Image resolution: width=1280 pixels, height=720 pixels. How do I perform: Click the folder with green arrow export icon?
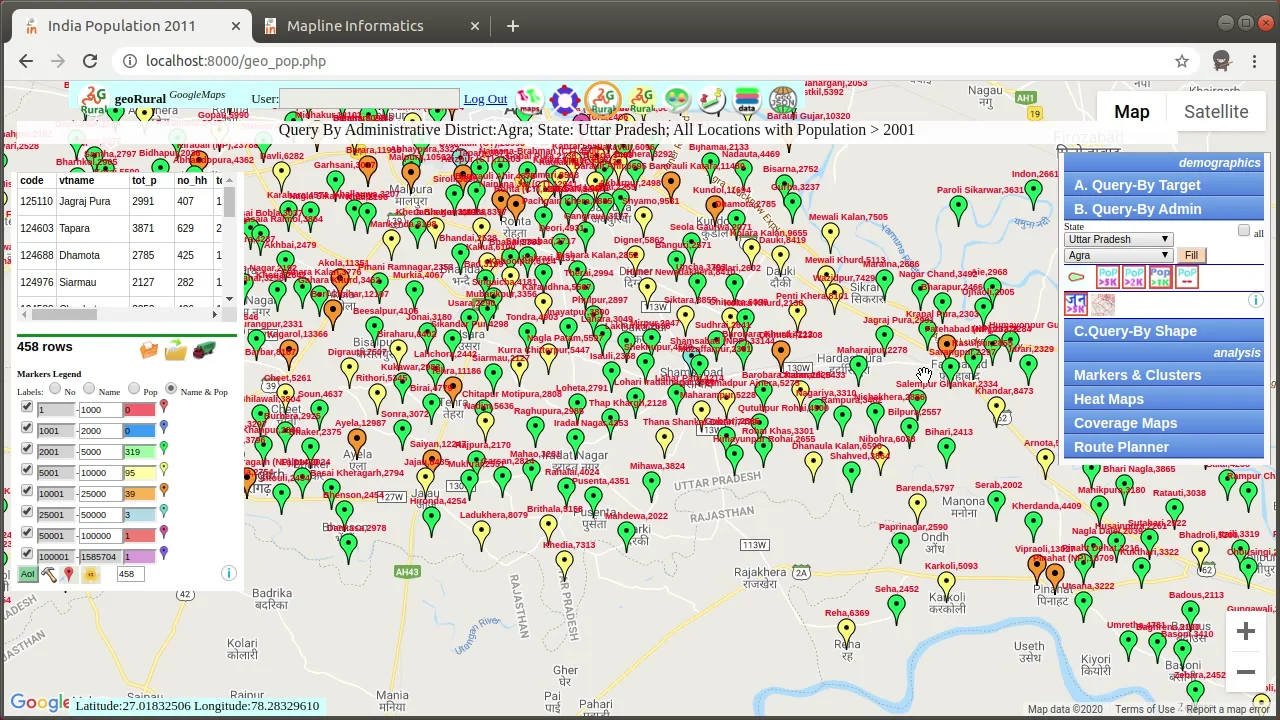pyautogui.click(x=176, y=350)
